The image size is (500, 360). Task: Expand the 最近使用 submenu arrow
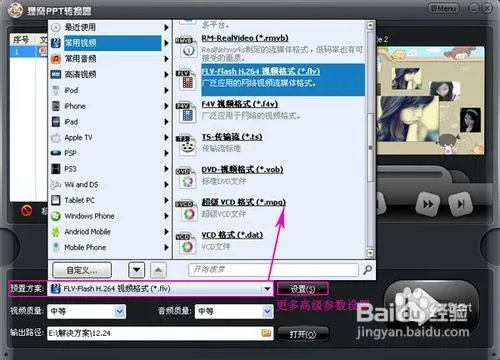(166, 27)
